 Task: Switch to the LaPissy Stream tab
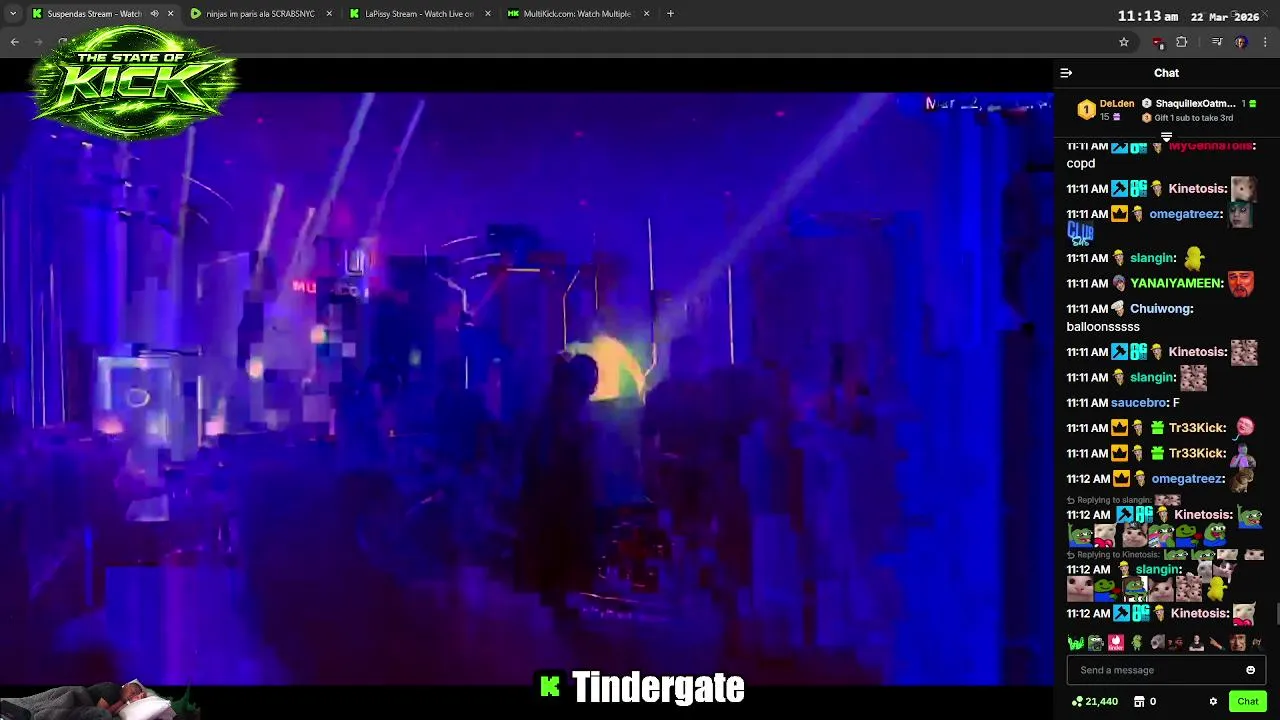coord(418,14)
